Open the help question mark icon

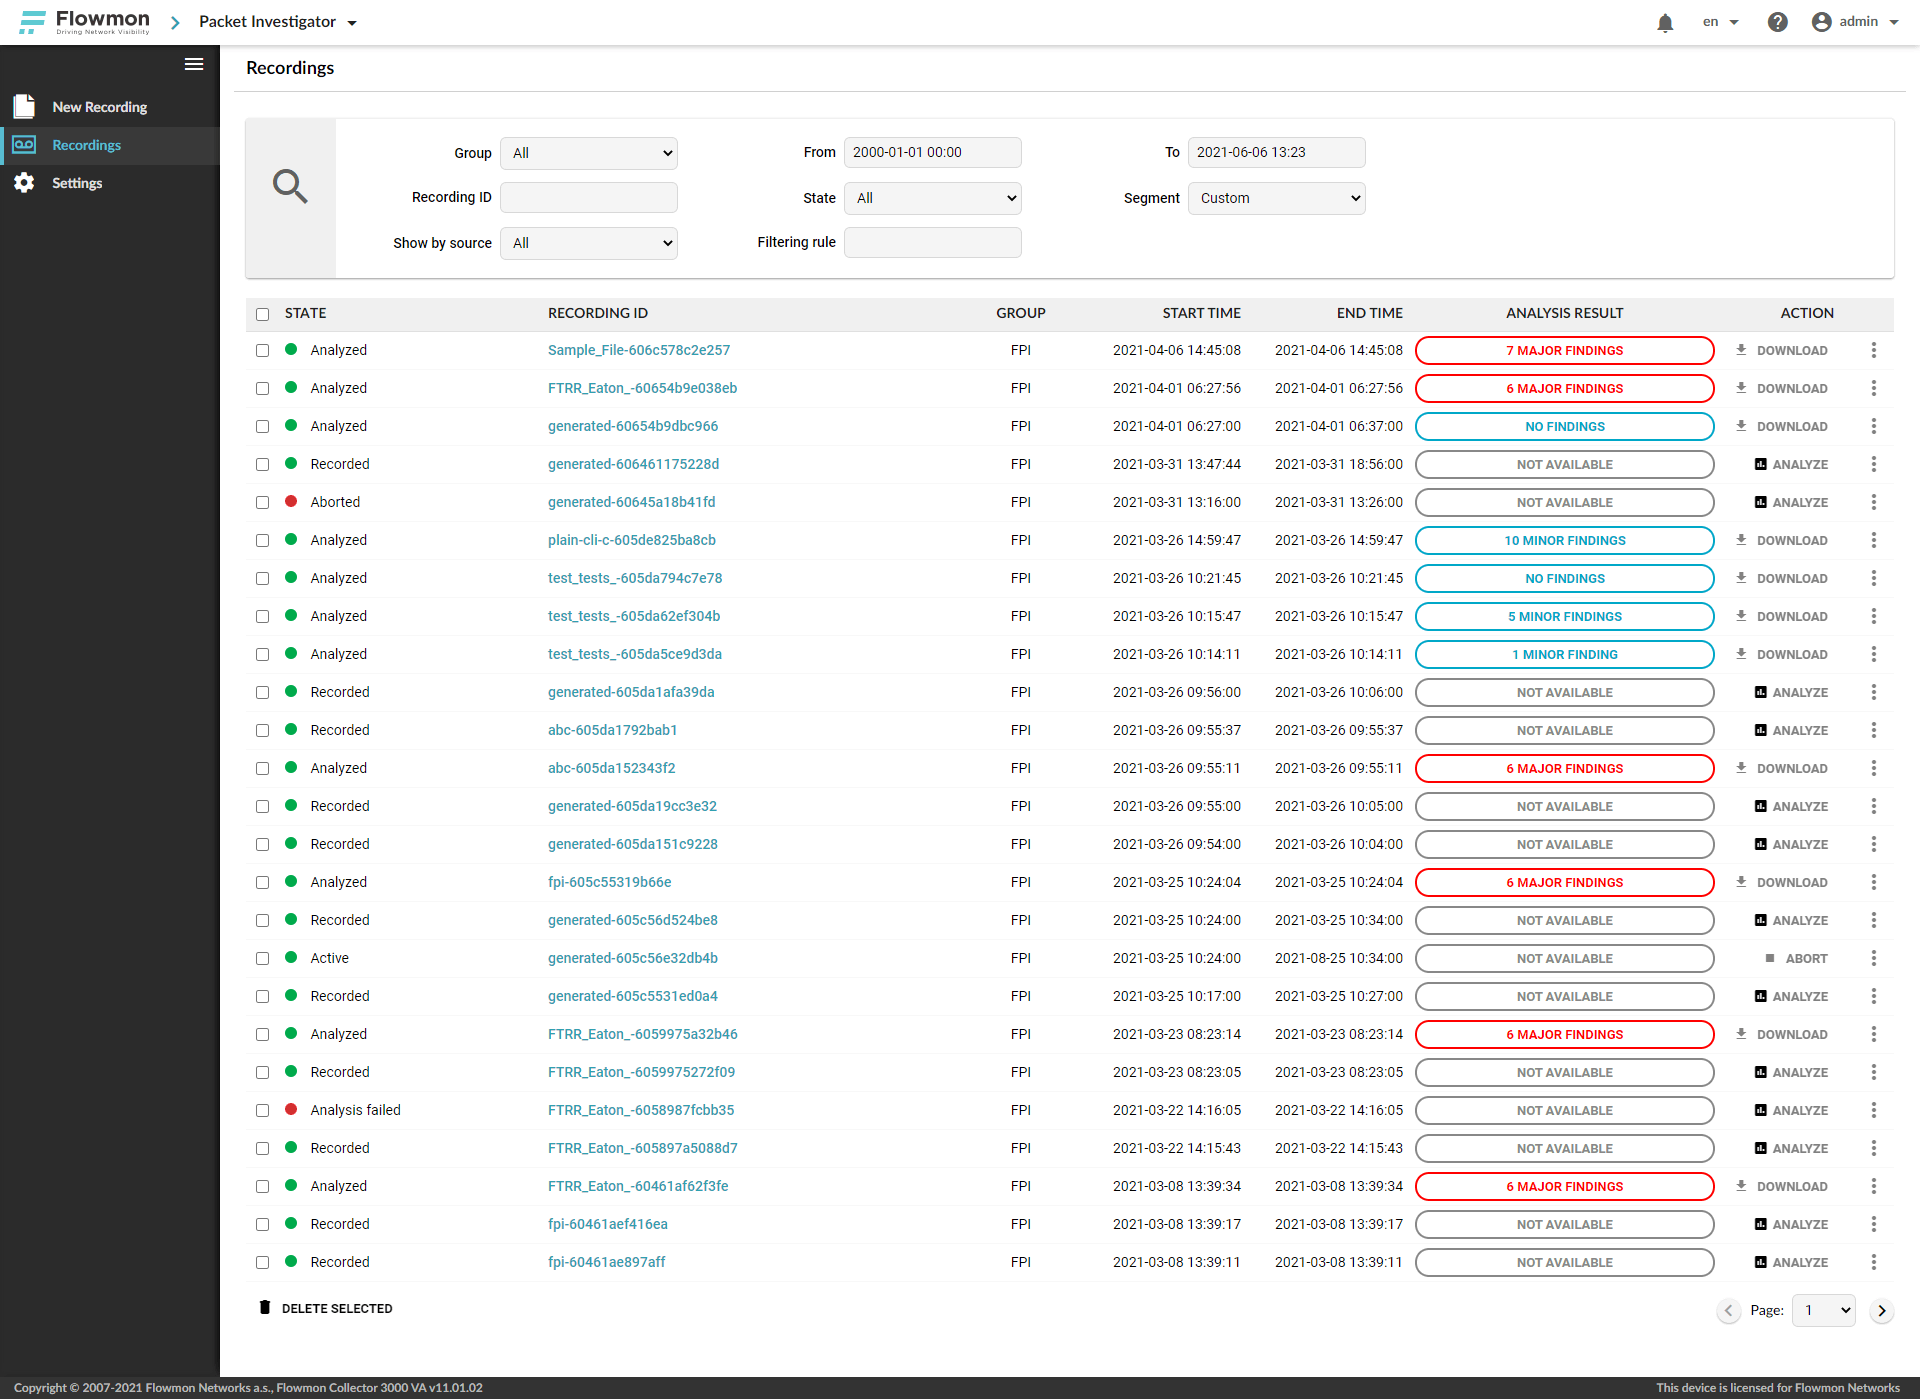click(1777, 22)
